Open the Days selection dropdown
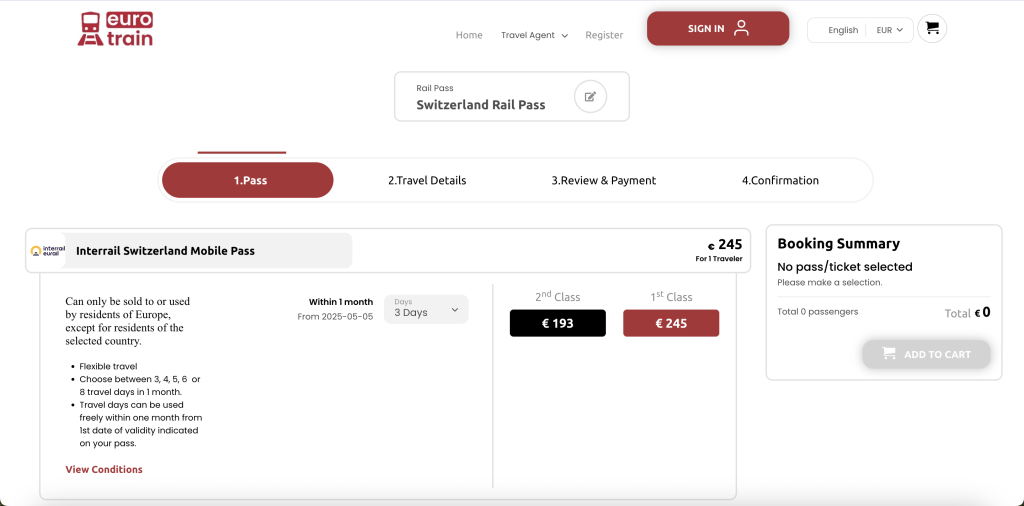Image resolution: width=1024 pixels, height=506 pixels. click(x=426, y=309)
